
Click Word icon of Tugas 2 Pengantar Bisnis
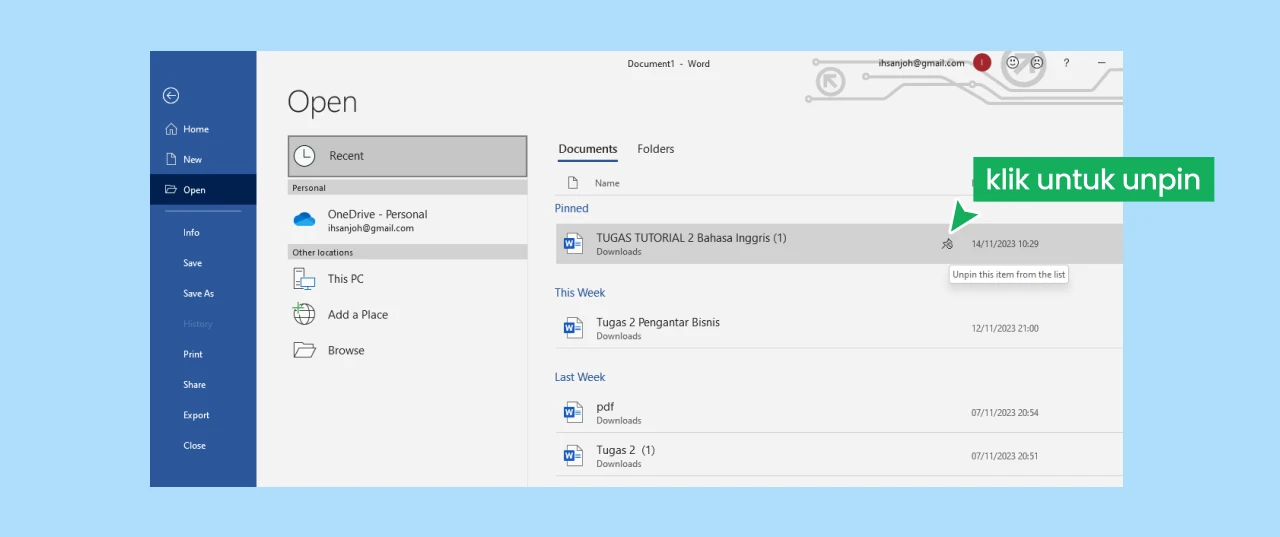coord(573,328)
